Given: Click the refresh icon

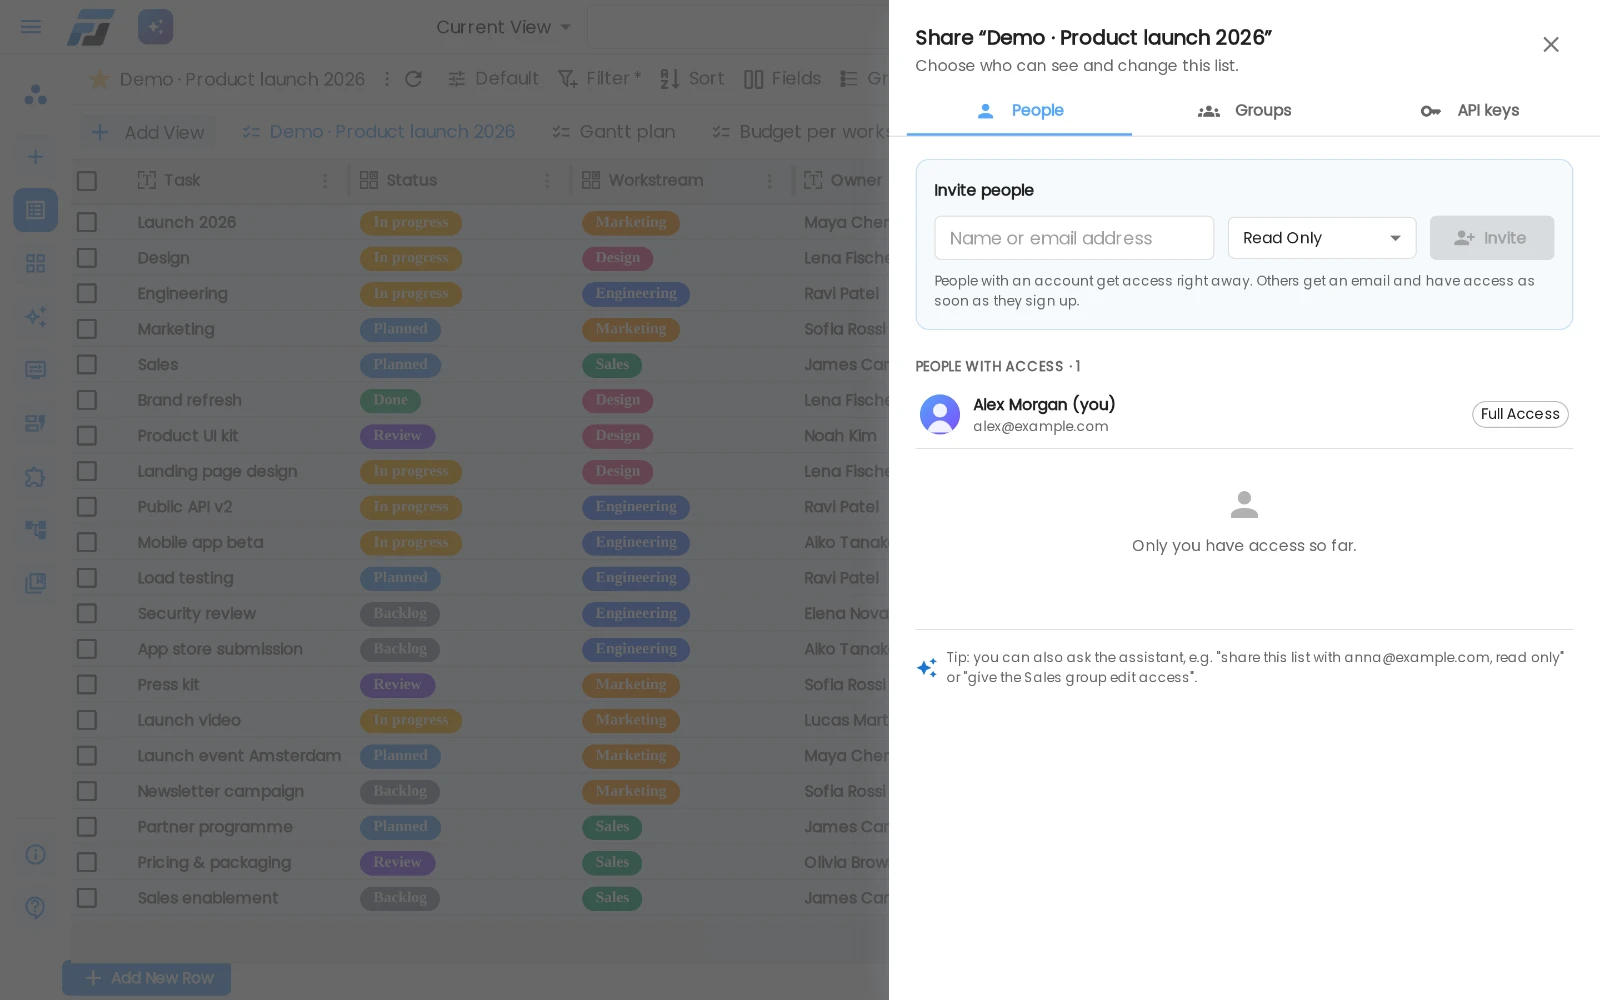Looking at the screenshot, I should 413,79.
